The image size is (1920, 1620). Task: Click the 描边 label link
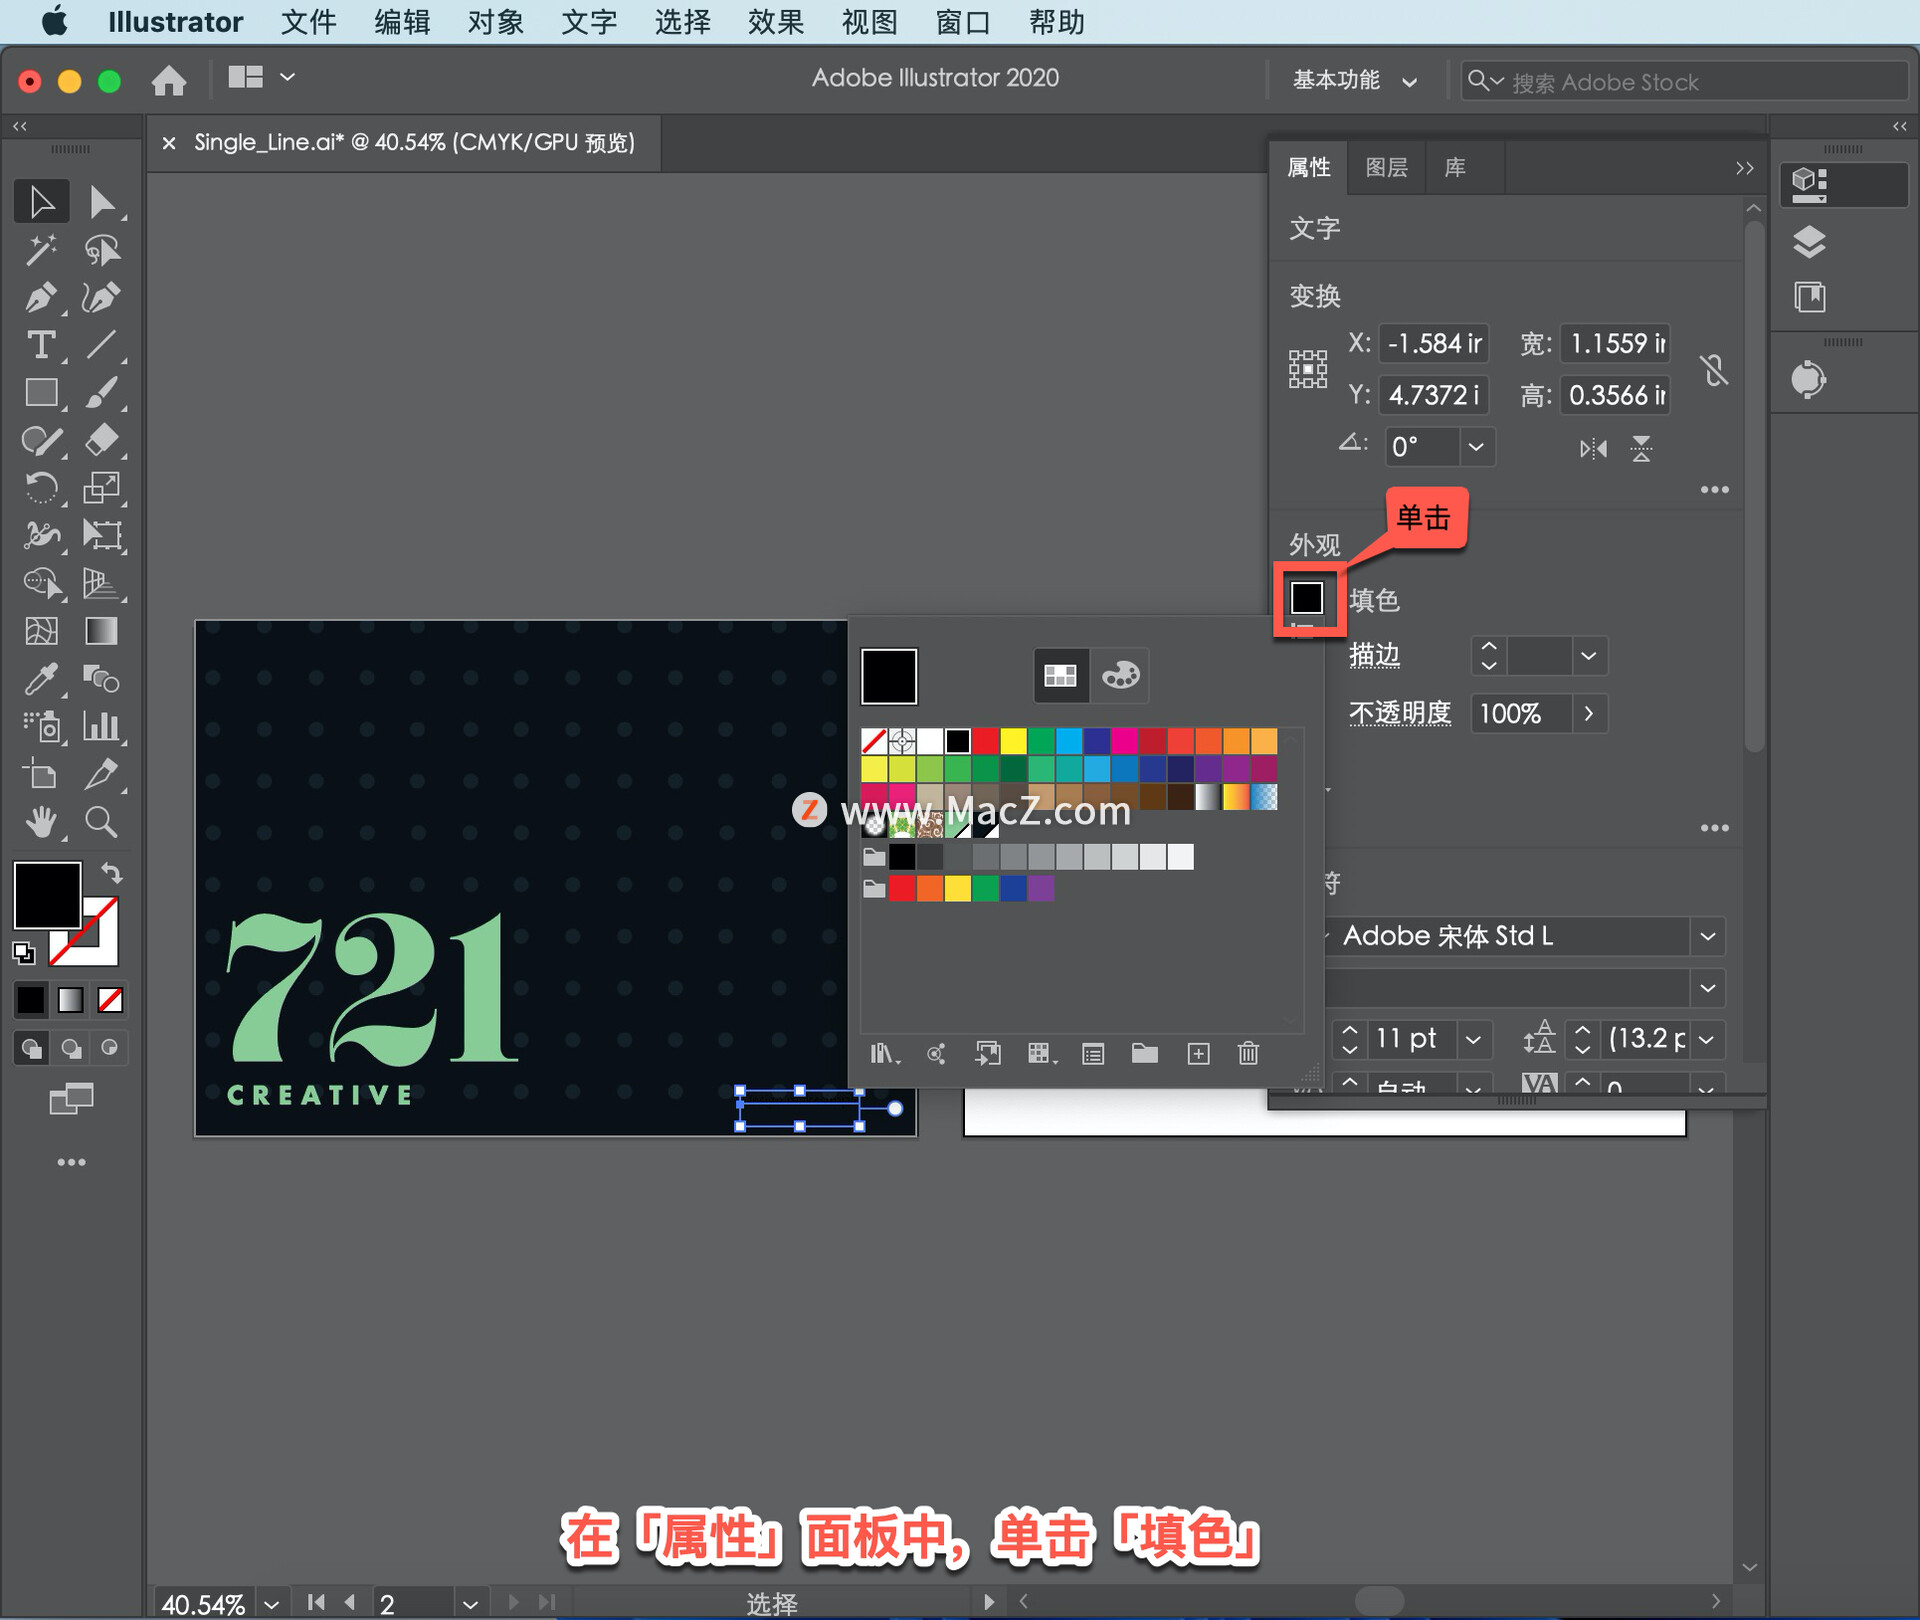tap(1374, 656)
